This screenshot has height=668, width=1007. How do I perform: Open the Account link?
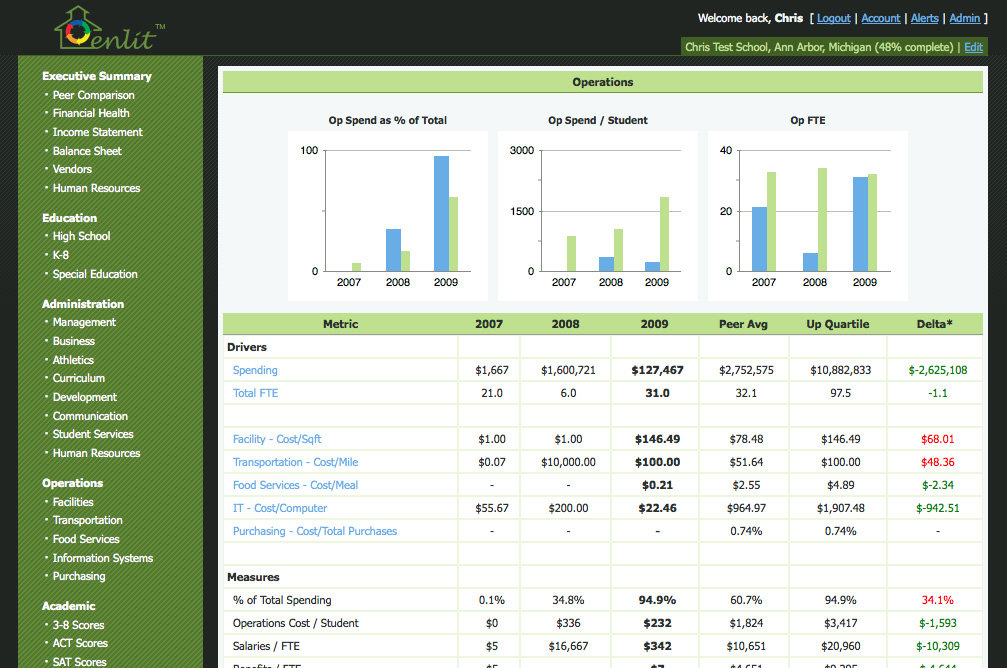pyautogui.click(x=880, y=18)
